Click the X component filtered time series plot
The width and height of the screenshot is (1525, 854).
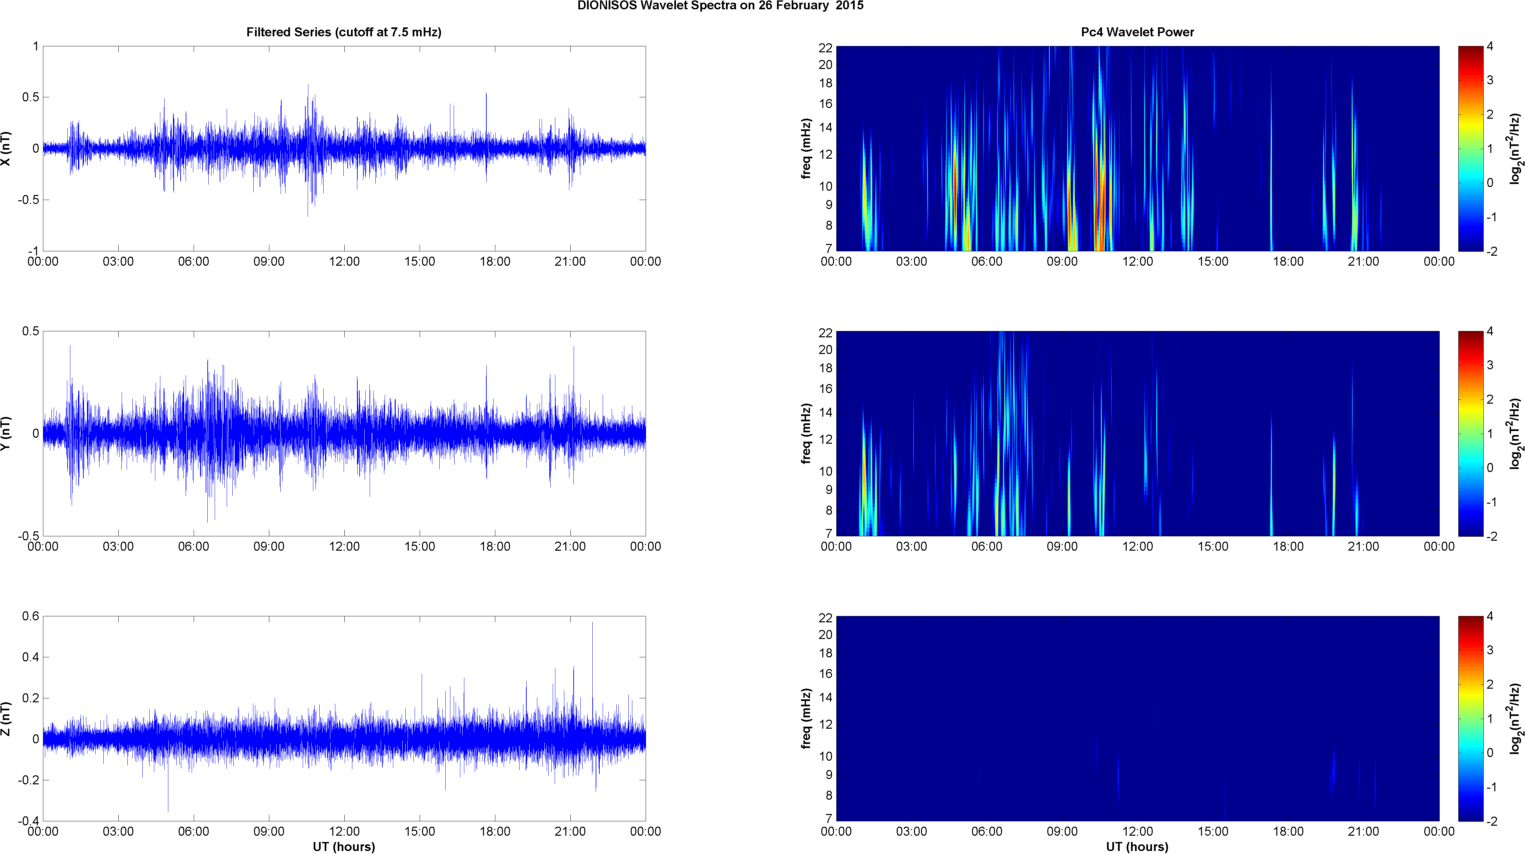pyautogui.click(x=344, y=148)
